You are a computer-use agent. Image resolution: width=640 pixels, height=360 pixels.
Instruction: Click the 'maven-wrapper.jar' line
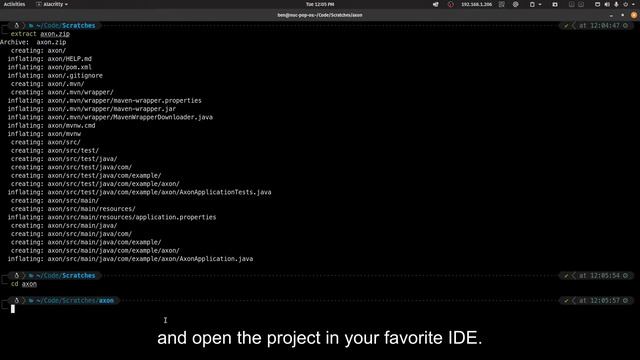click(x=91, y=109)
